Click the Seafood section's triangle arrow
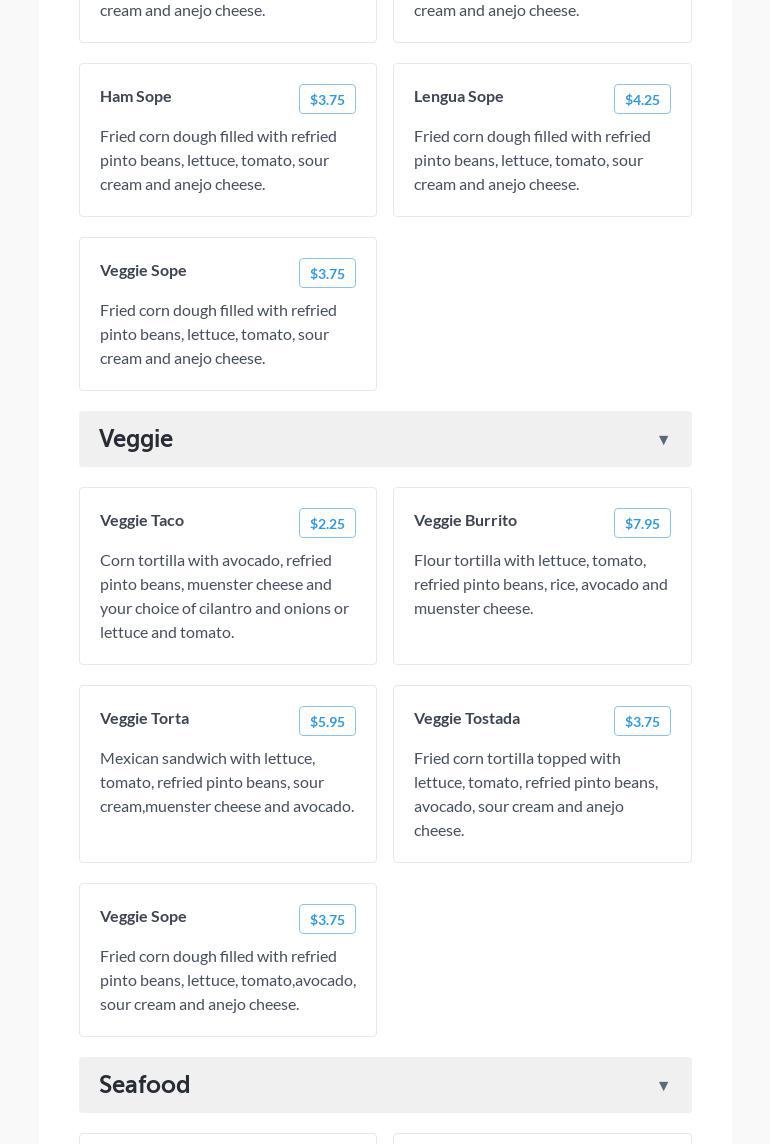 pyautogui.click(x=663, y=1086)
